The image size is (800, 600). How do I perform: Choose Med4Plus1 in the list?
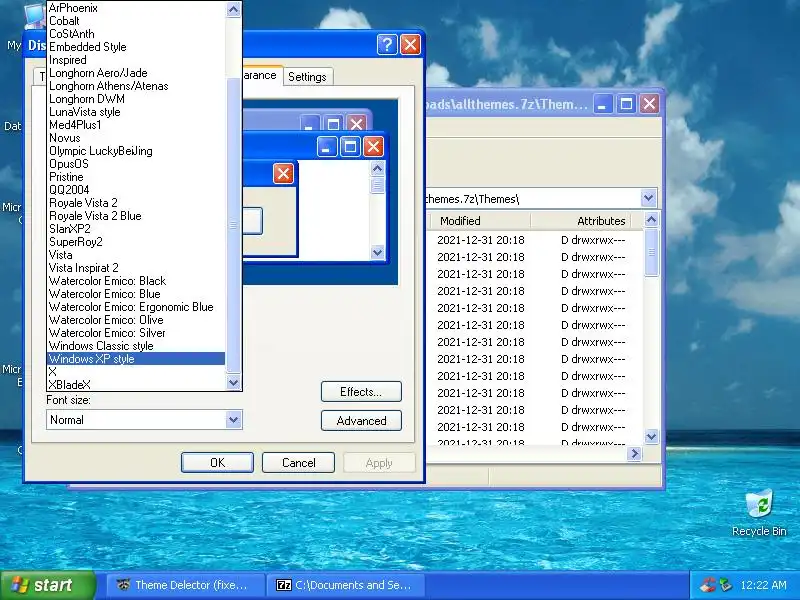coord(136,125)
